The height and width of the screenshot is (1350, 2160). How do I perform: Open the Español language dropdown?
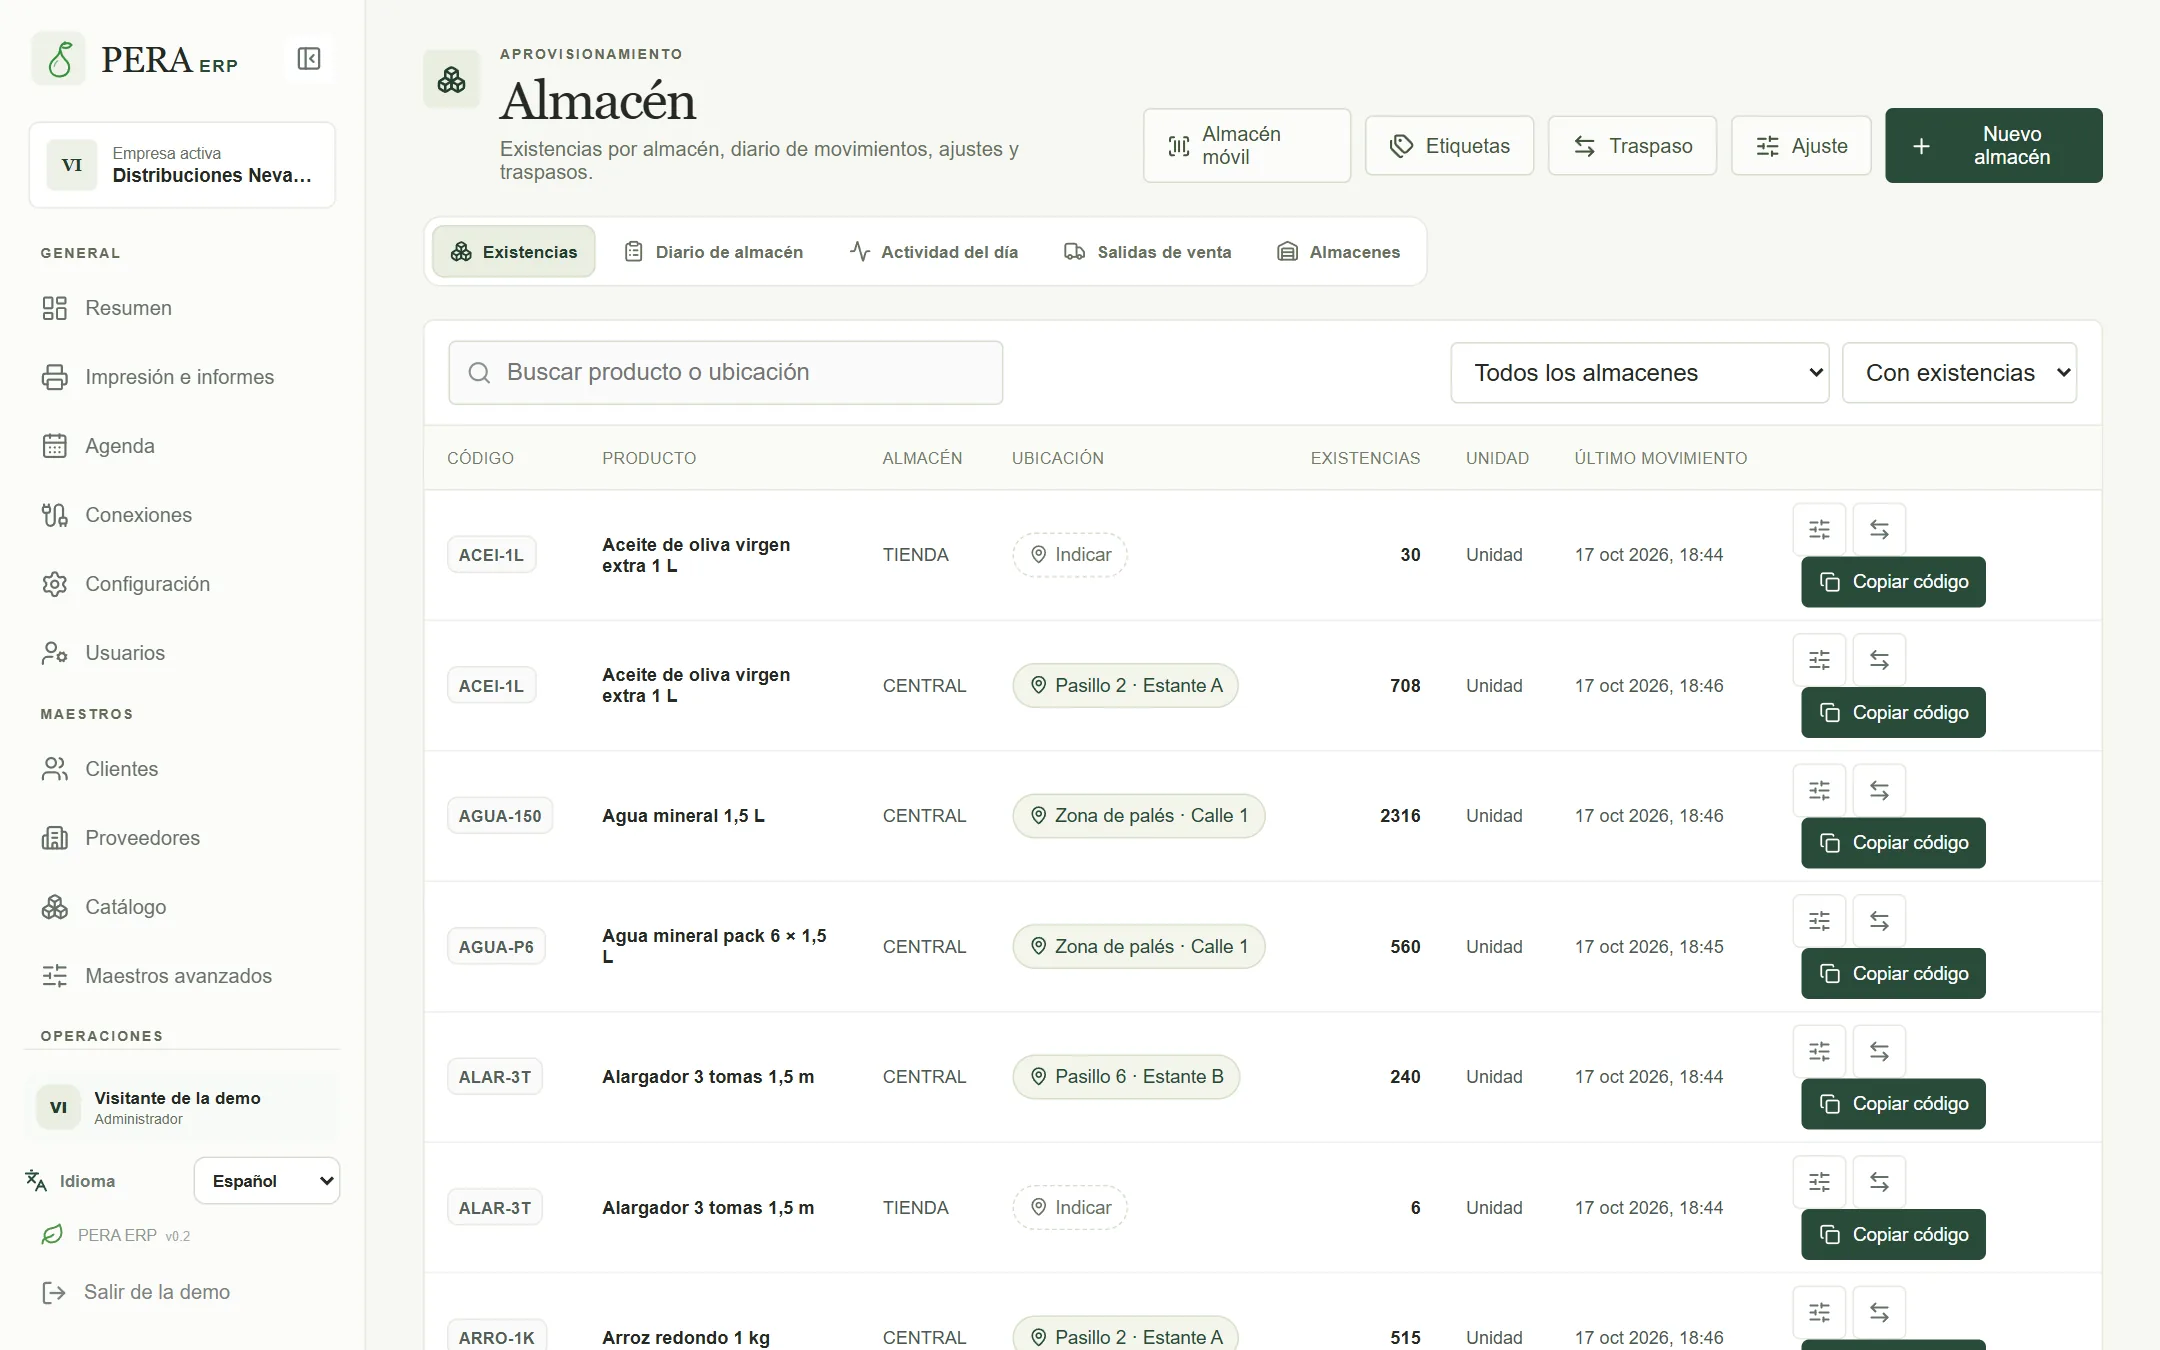point(267,1181)
